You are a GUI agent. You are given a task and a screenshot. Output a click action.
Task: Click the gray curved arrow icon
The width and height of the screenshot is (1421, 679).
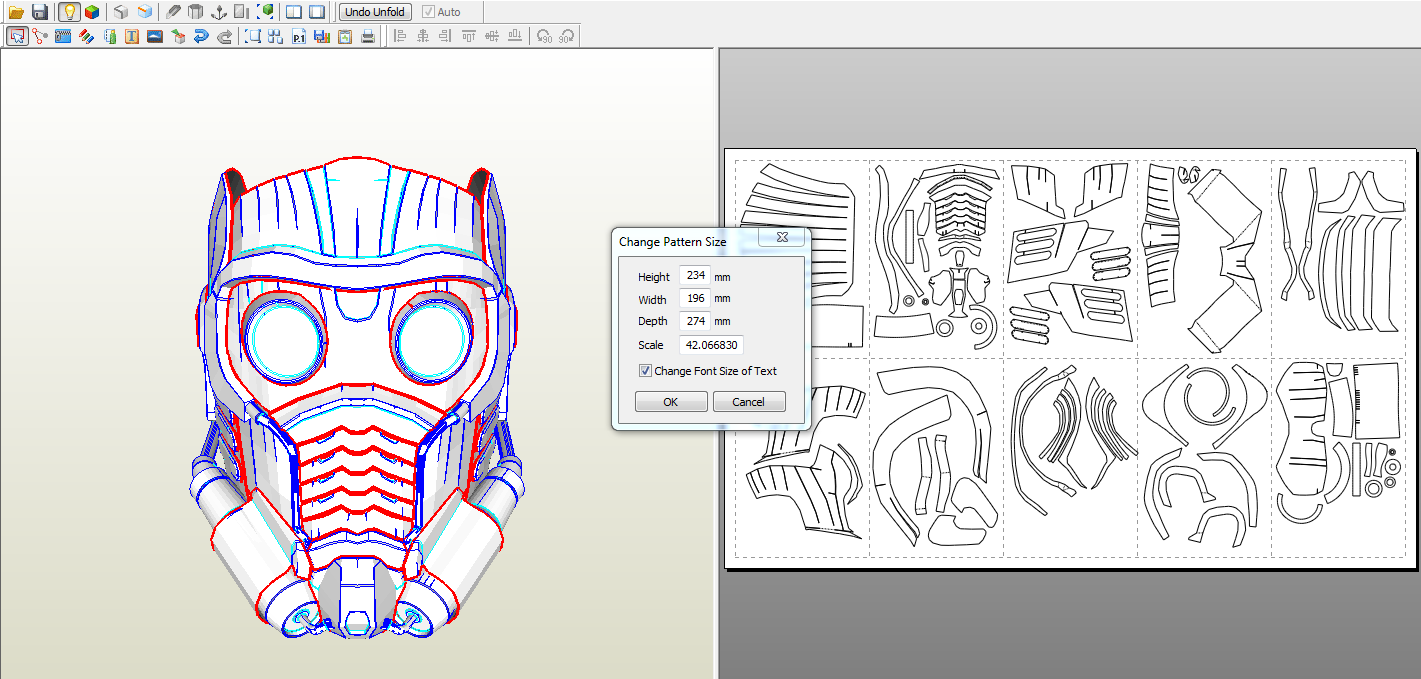225,37
